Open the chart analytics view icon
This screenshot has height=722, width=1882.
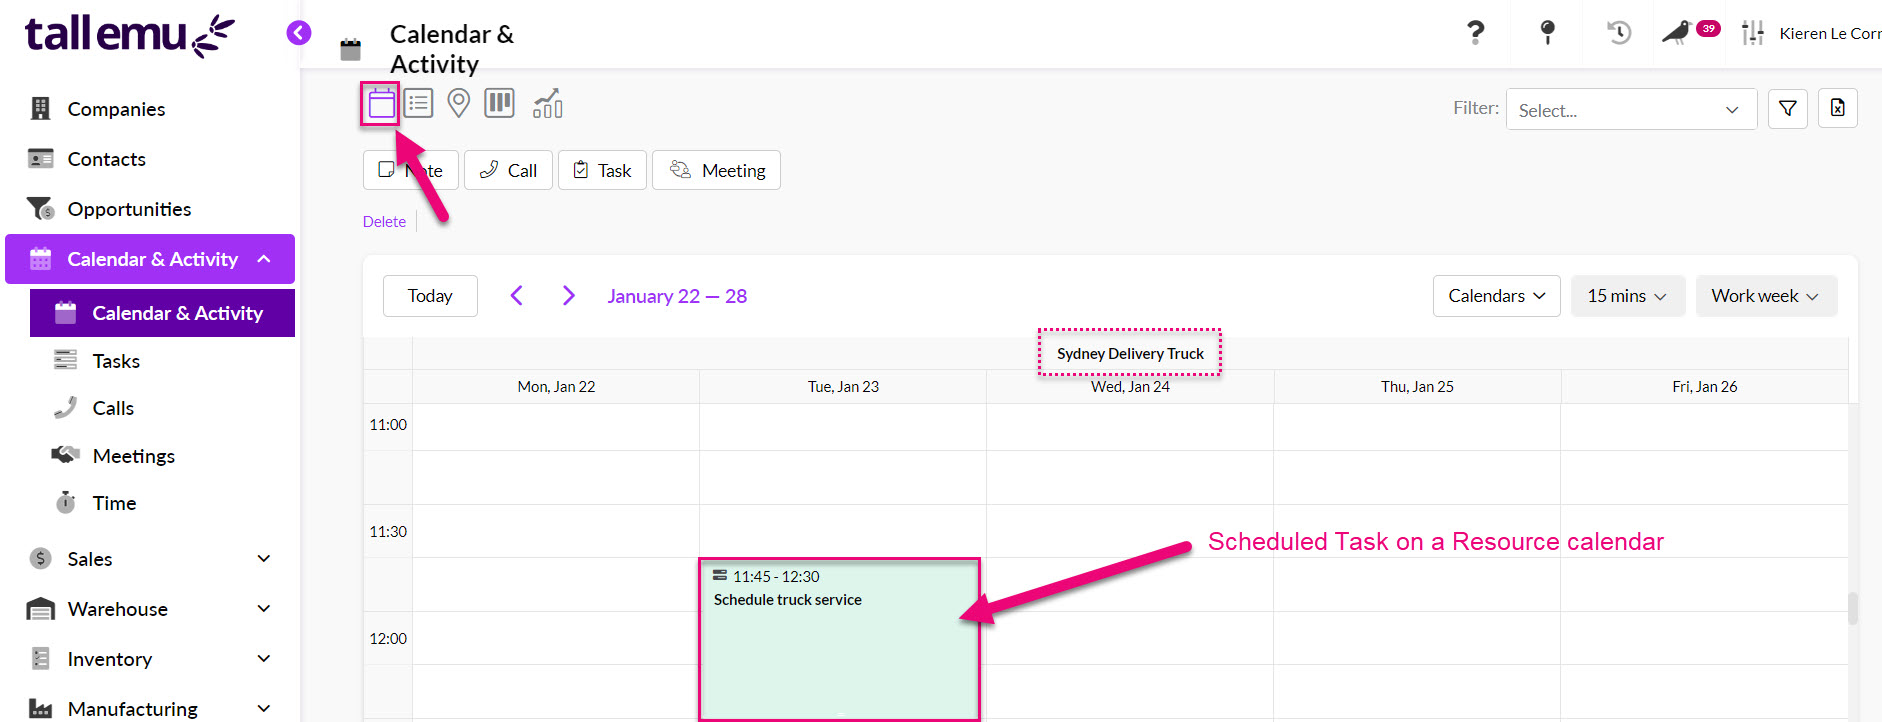548,103
